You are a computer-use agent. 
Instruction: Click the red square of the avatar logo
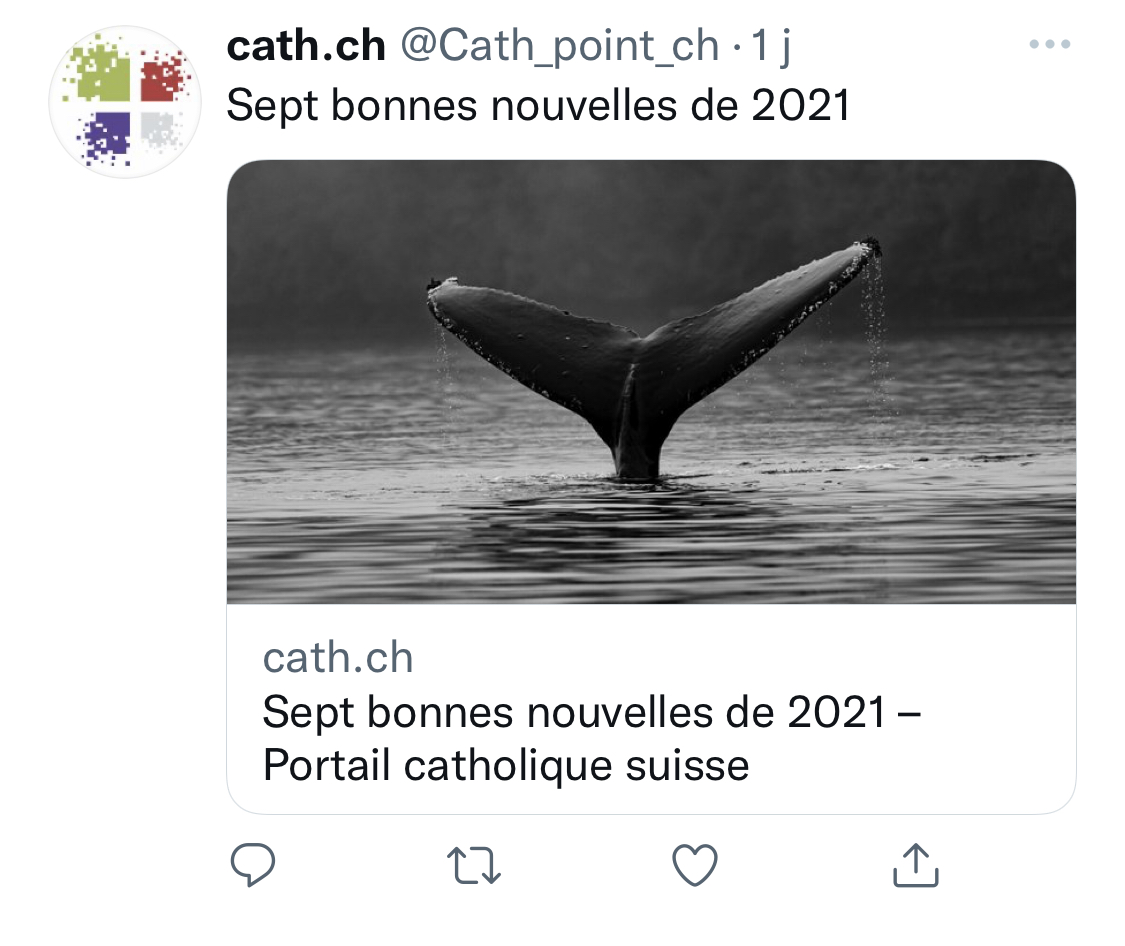click(x=164, y=75)
